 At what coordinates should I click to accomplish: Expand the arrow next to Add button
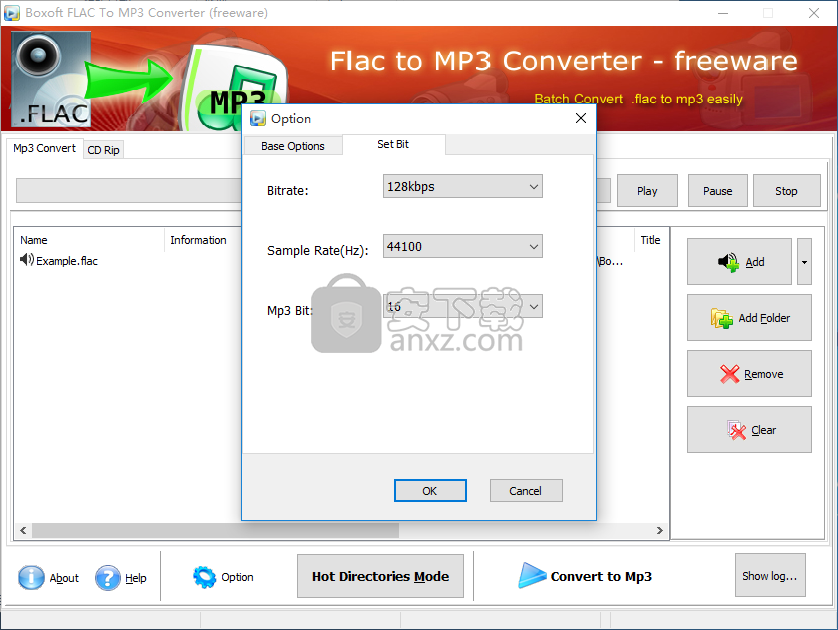(x=804, y=262)
